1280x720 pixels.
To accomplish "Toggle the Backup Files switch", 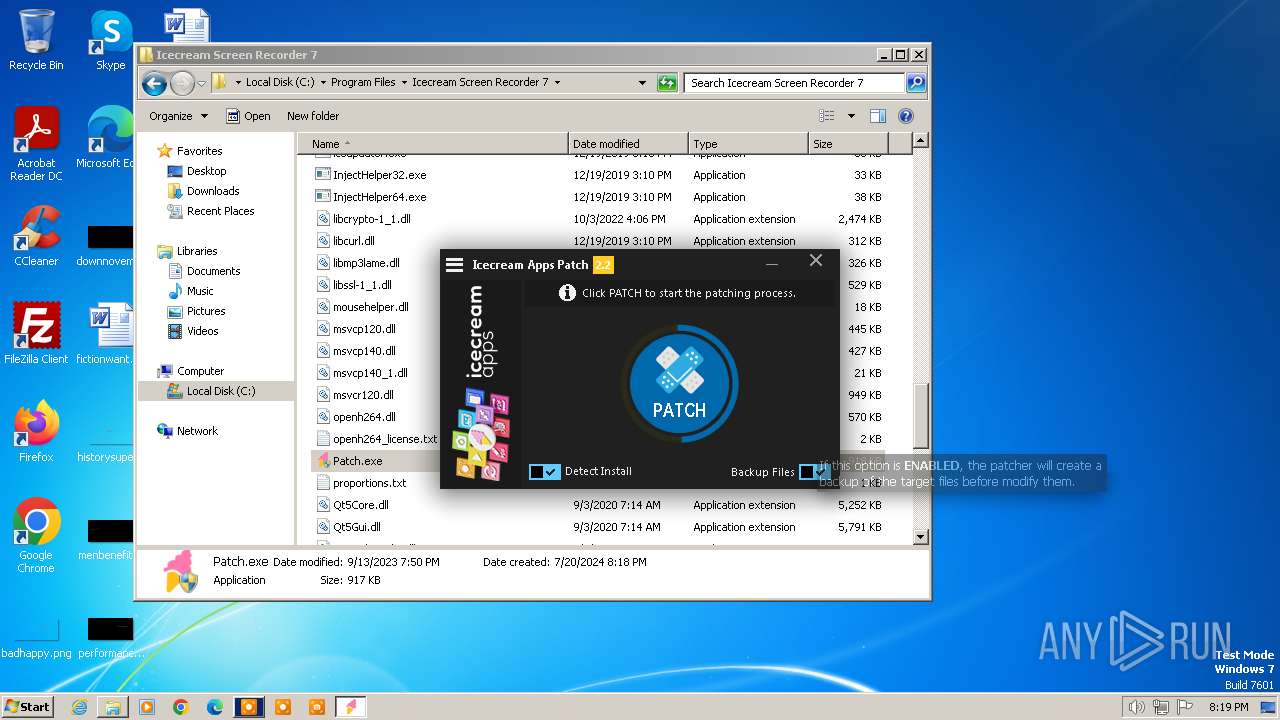I will (x=813, y=472).
